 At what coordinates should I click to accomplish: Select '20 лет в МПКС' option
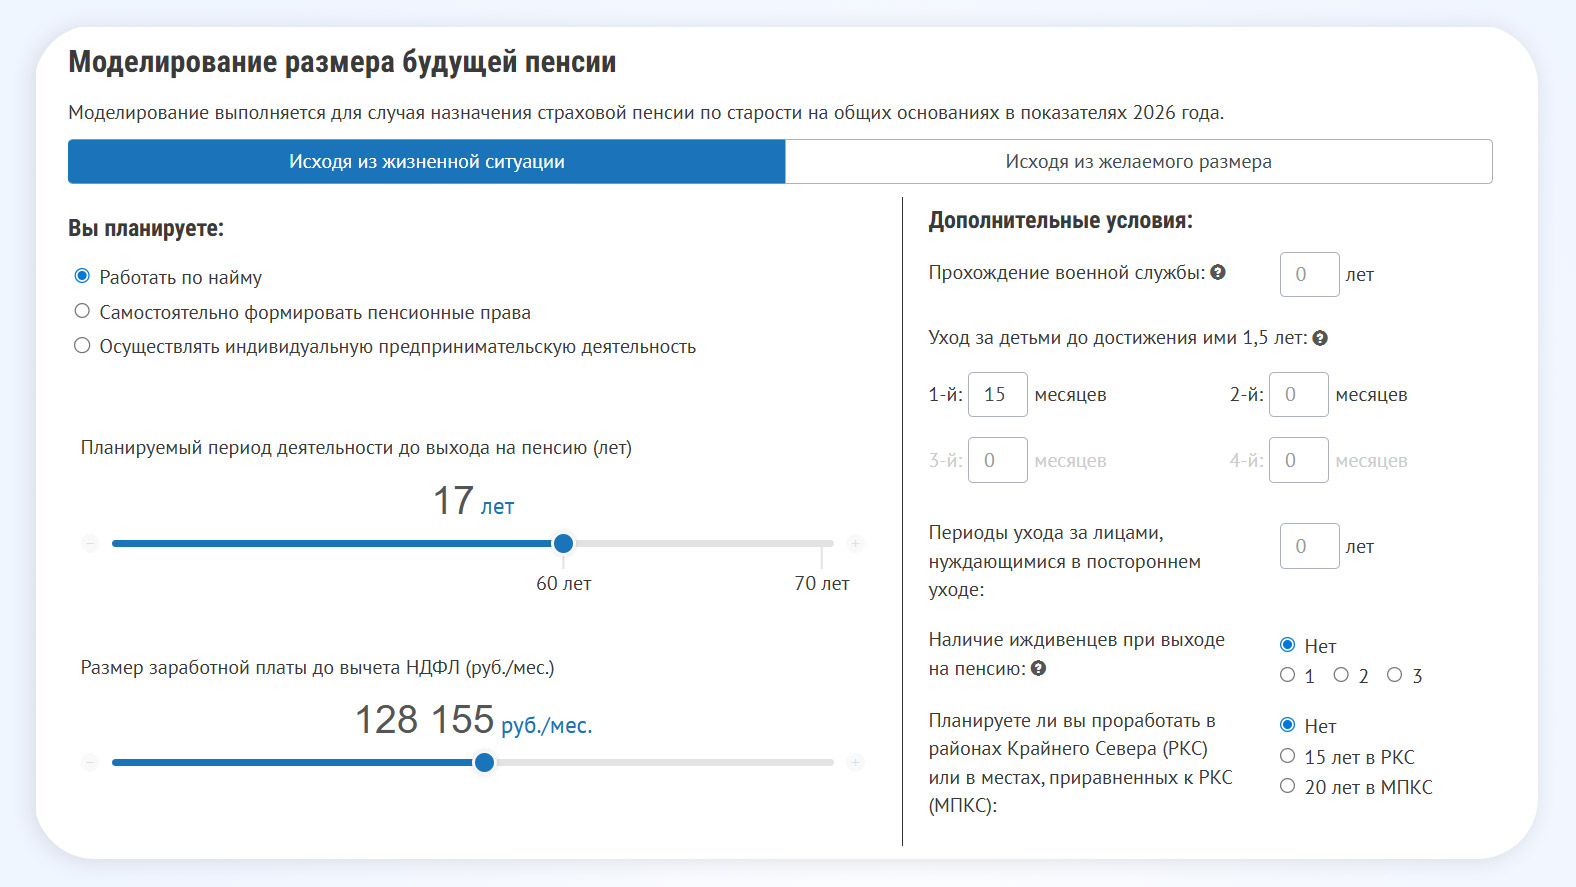(1288, 786)
